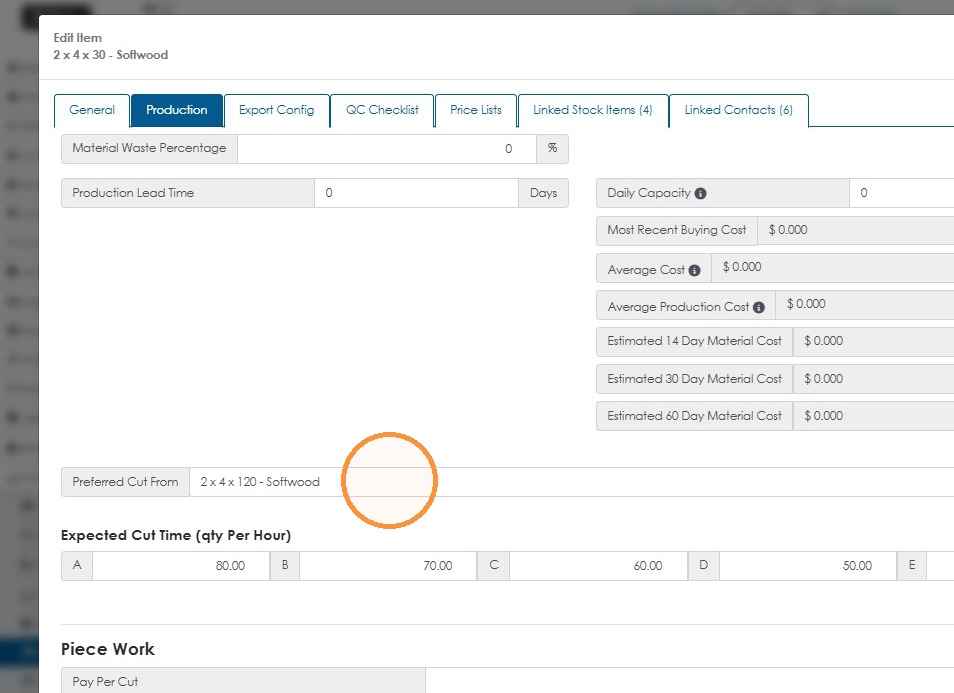Click the Average Cost info icon
The image size is (954, 693).
694,271
